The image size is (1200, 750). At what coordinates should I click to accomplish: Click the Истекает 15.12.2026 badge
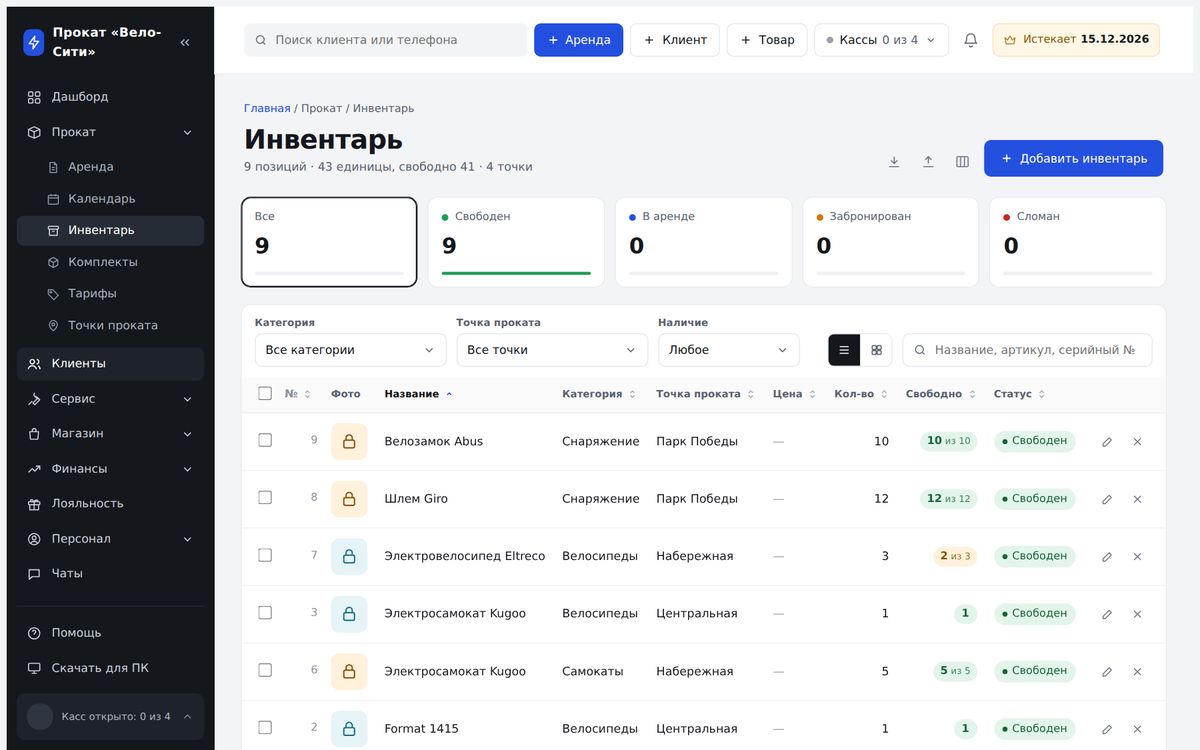pos(1076,40)
